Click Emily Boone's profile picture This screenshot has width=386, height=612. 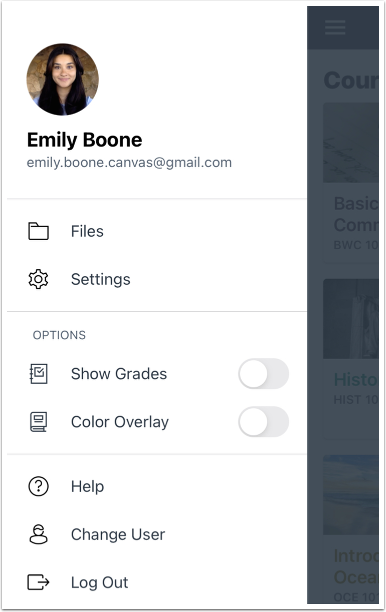coord(62,79)
